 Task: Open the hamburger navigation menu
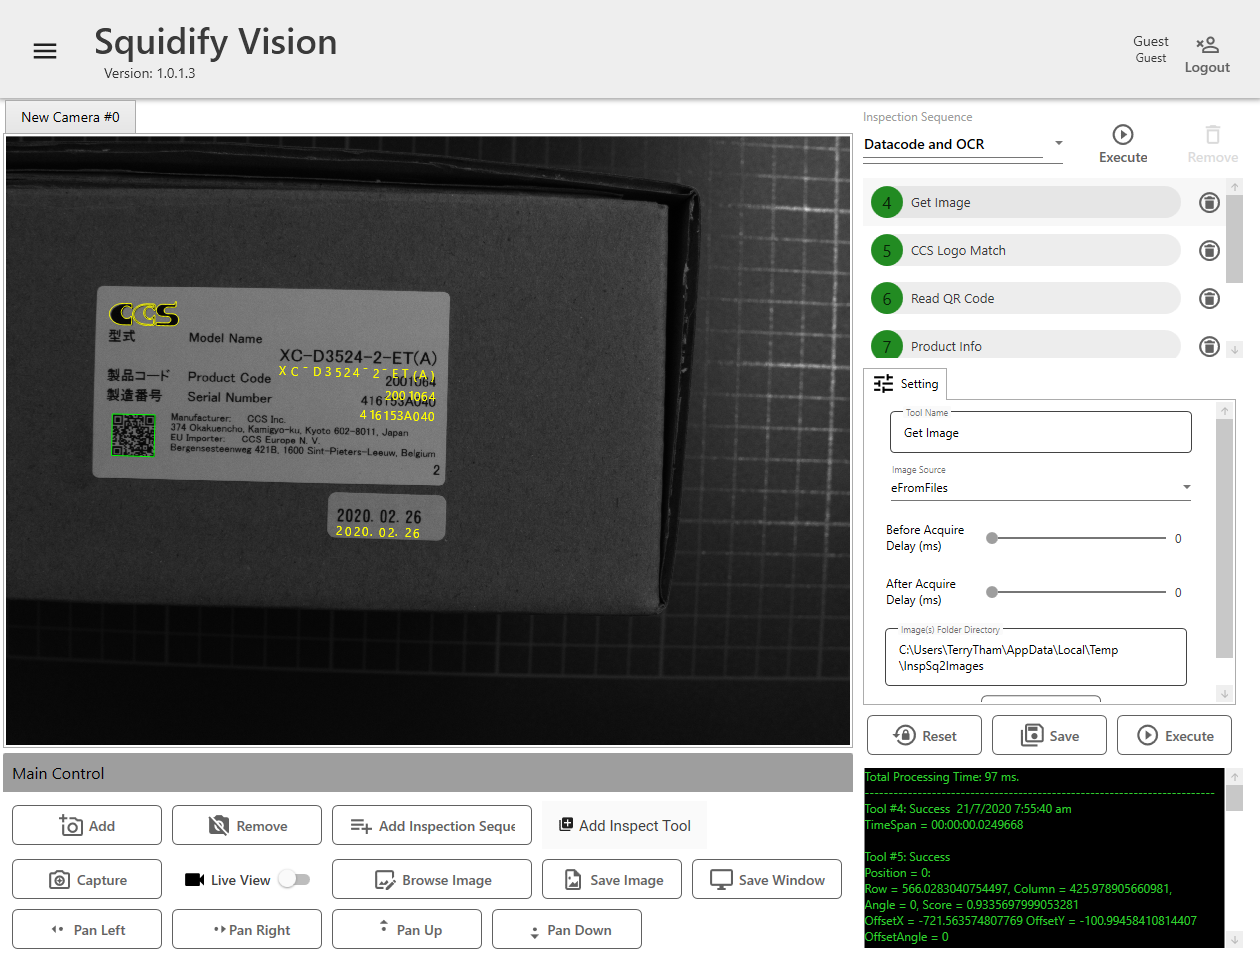point(45,50)
